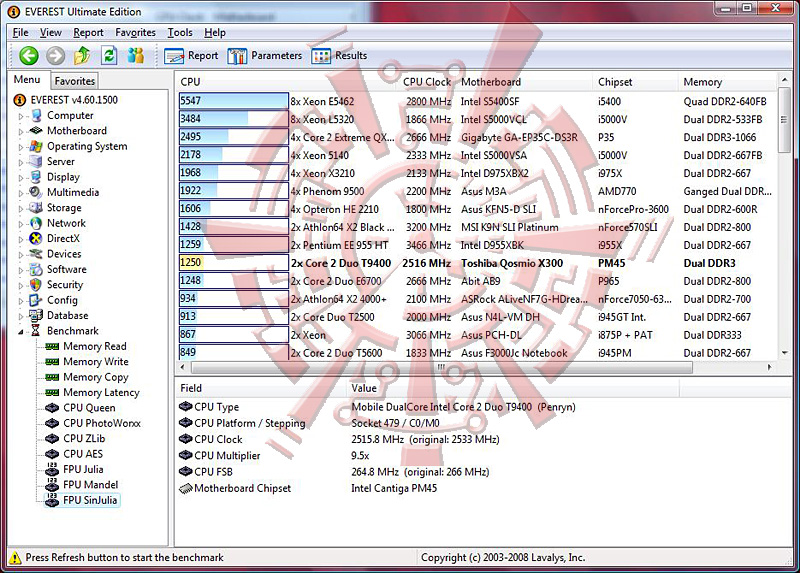
Task: Open the Results toolbar button
Action: [x=339, y=56]
